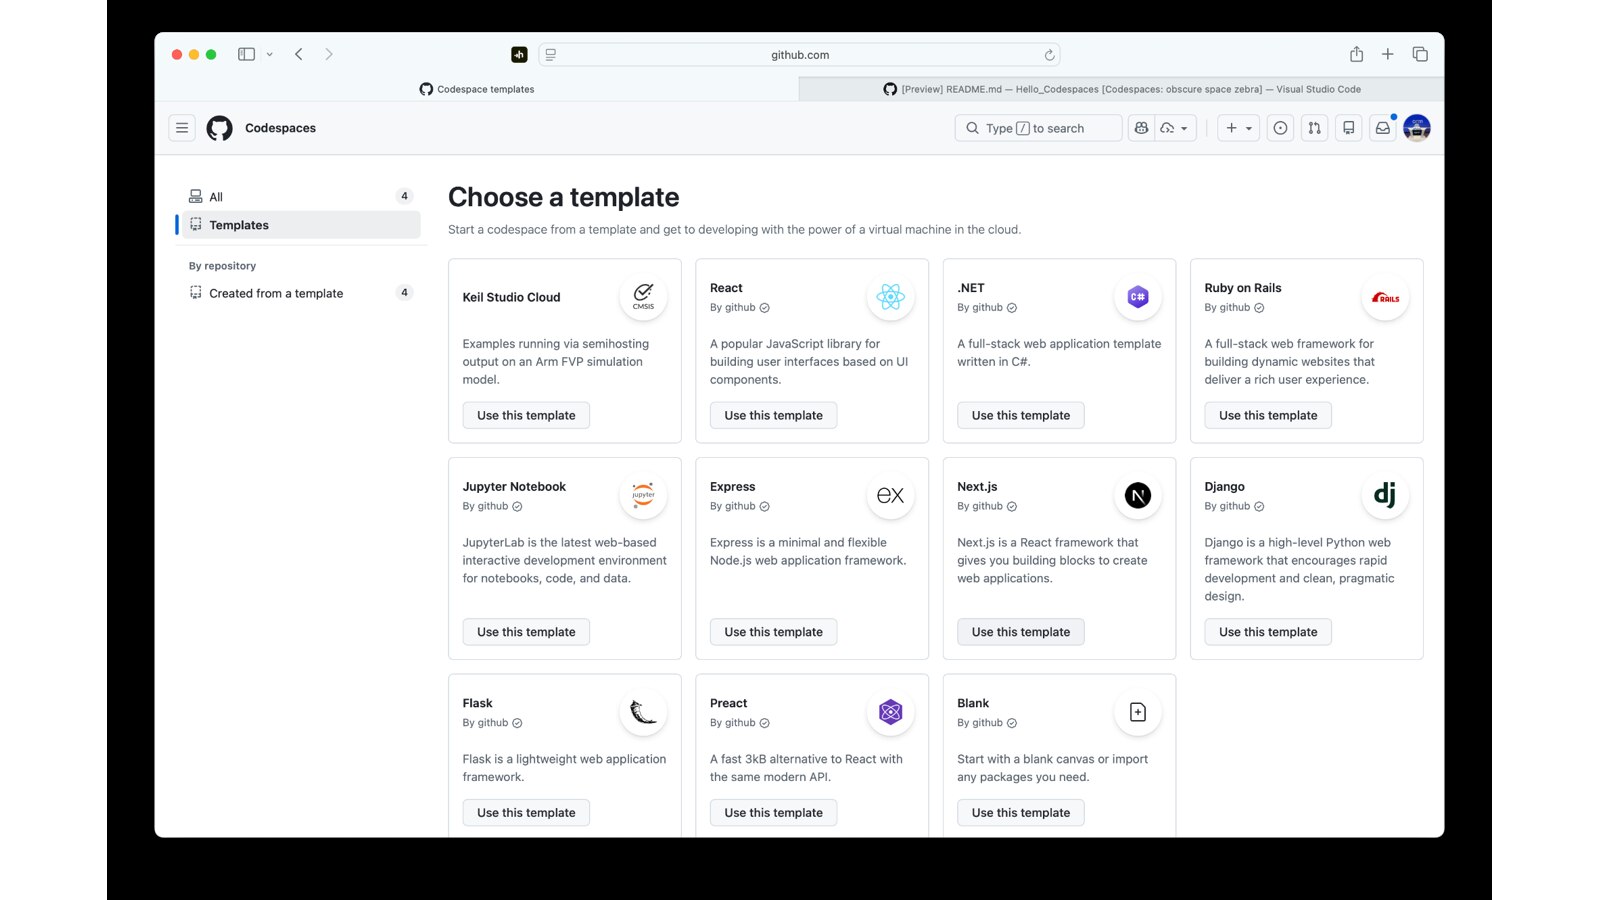Switch to the Visual Studio Code tab

[1120, 89]
